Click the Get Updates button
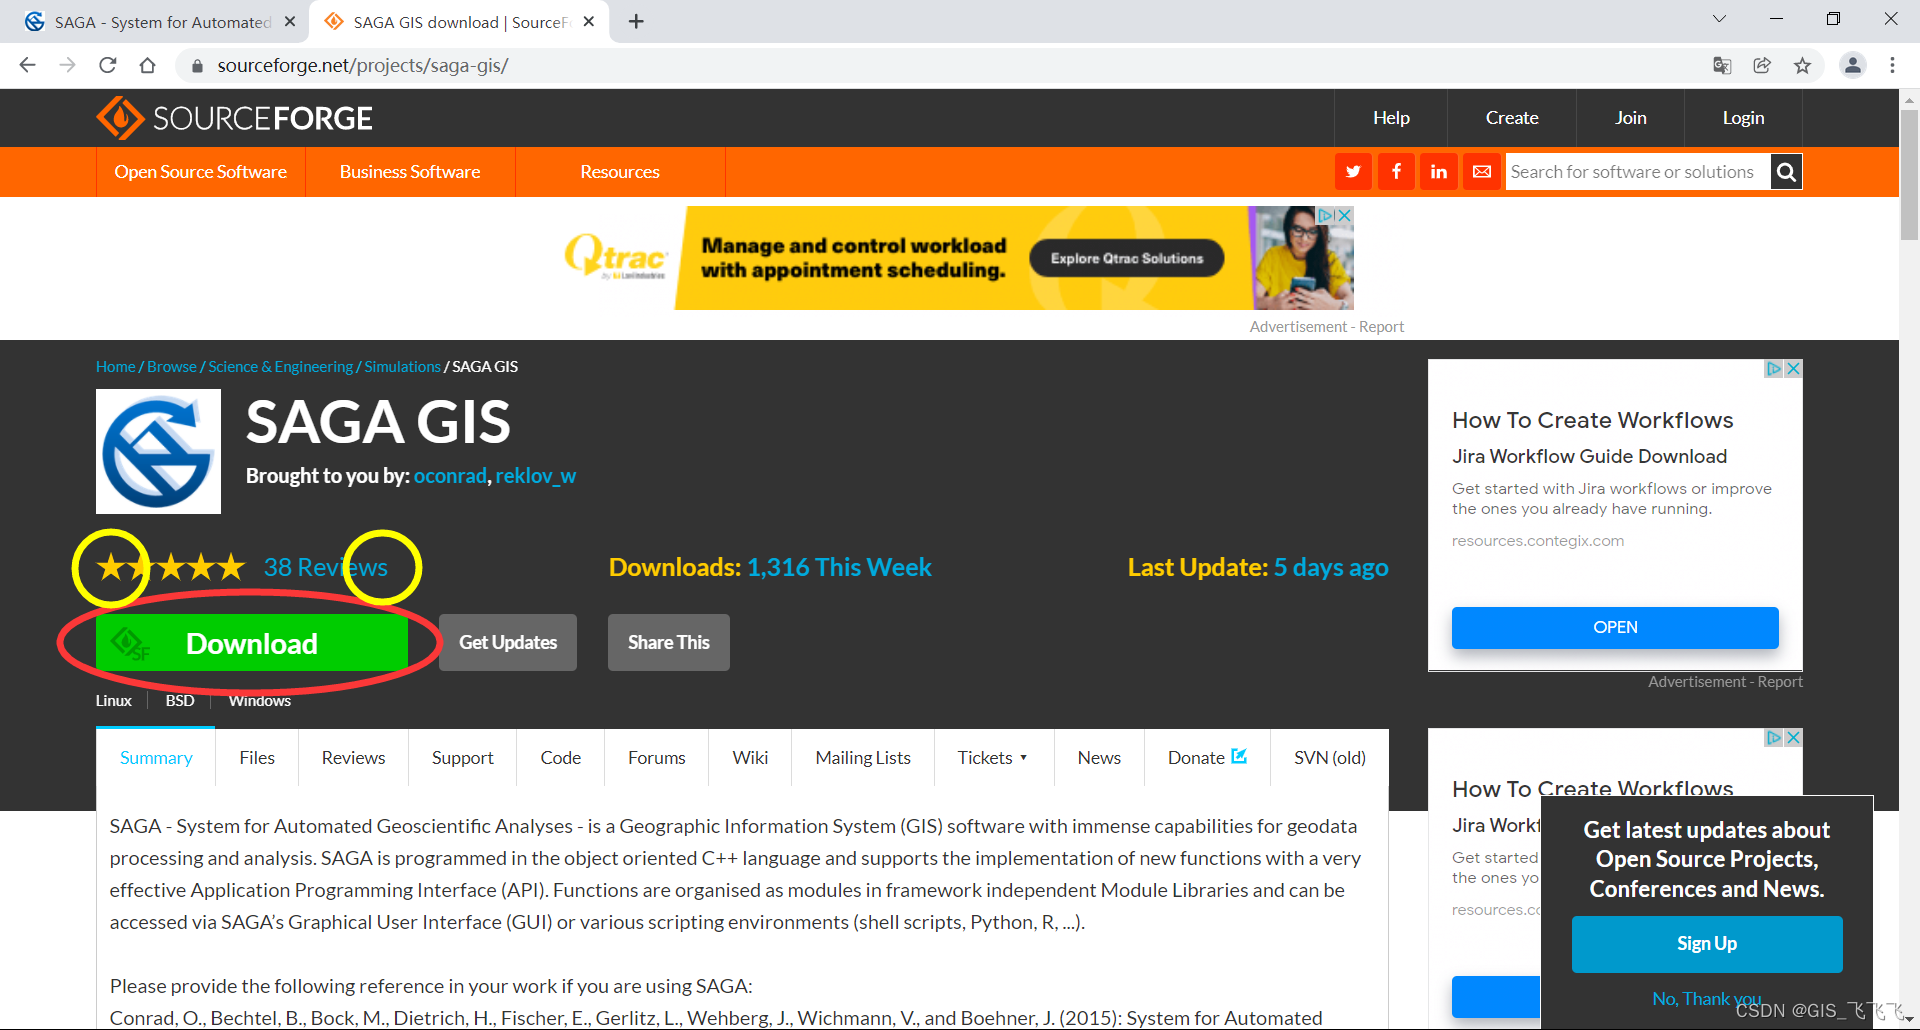The image size is (1920, 1030). [508, 642]
